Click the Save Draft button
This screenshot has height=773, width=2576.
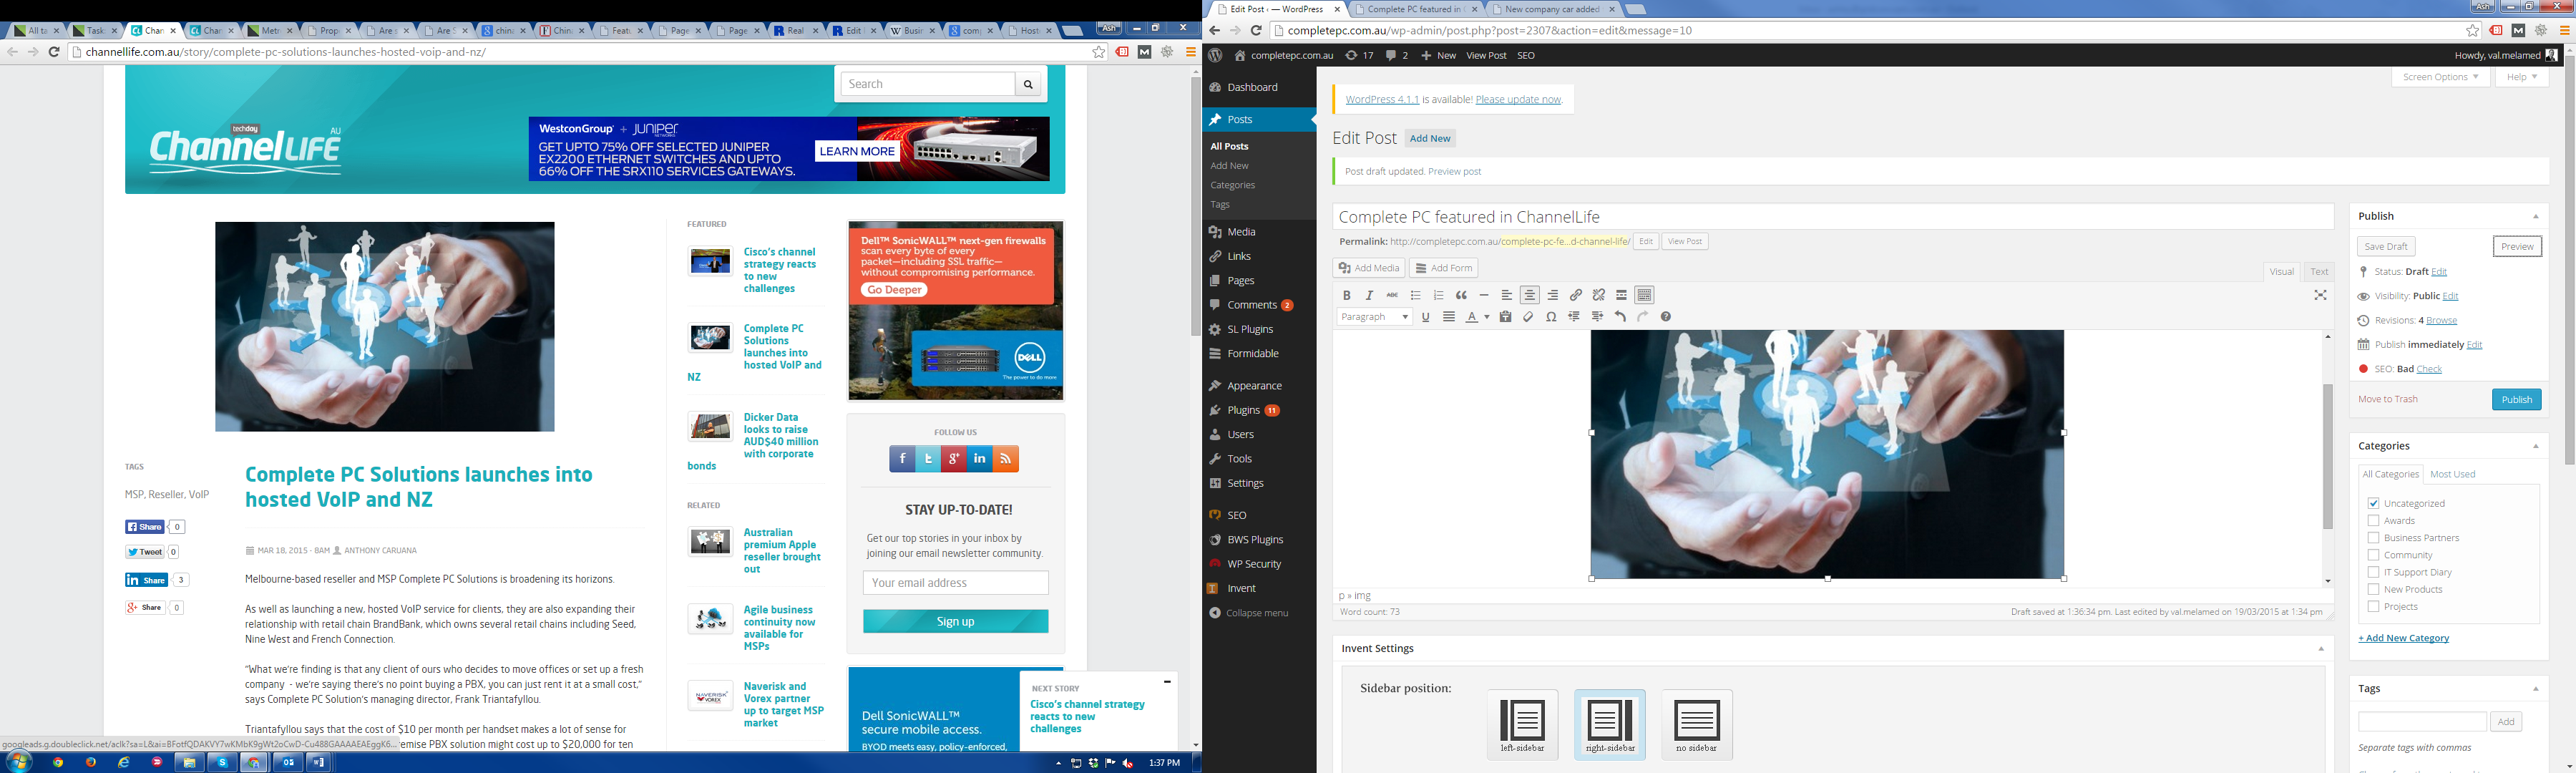2385,247
